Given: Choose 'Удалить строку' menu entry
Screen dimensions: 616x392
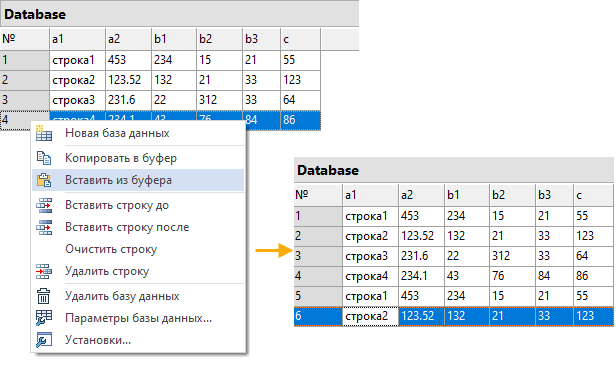Looking at the screenshot, I should pyautogui.click(x=138, y=271).
